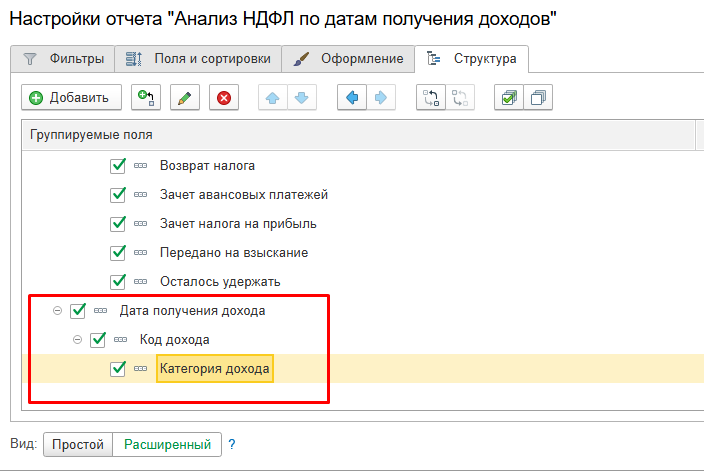The width and height of the screenshot is (704, 471).
Task: Select the Структура tab
Action: tap(471, 59)
